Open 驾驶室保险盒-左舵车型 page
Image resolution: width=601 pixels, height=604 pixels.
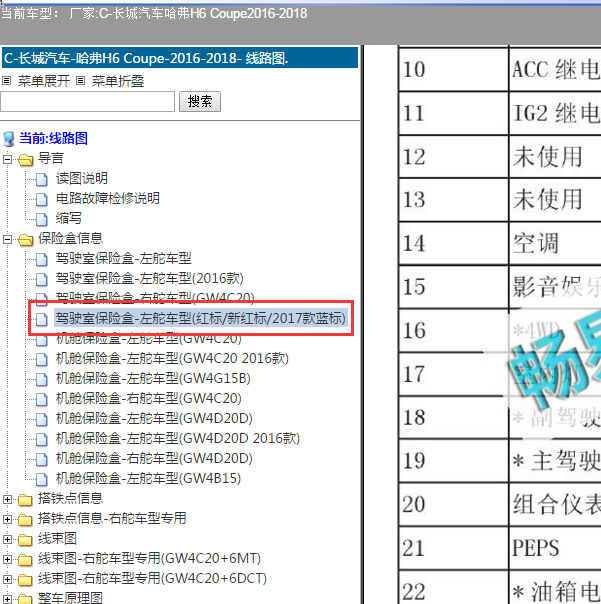(x=123, y=258)
